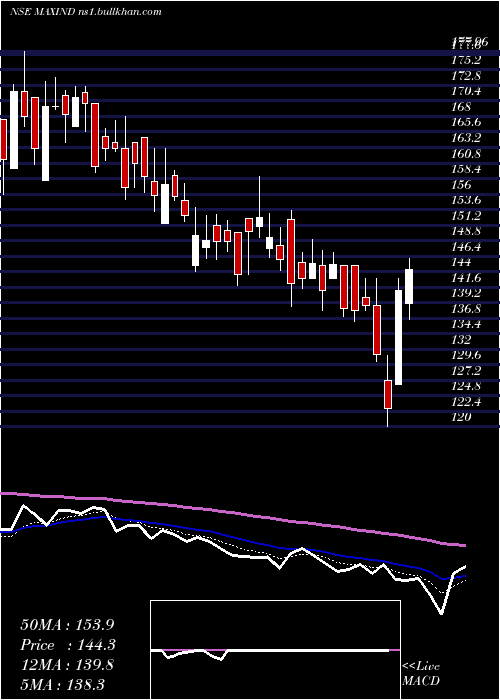
Task: Click the 124.8 price axis label
Action: [x=466, y=386]
